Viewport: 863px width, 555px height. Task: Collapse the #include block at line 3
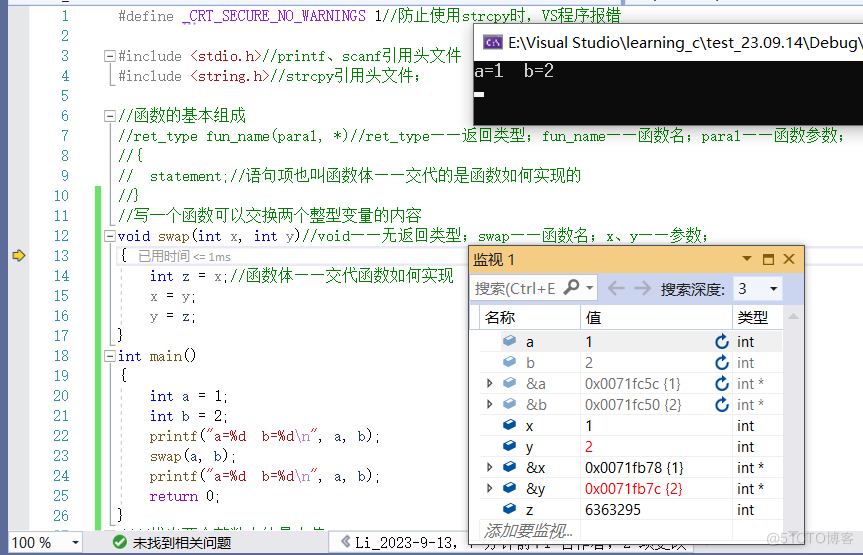(110, 56)
